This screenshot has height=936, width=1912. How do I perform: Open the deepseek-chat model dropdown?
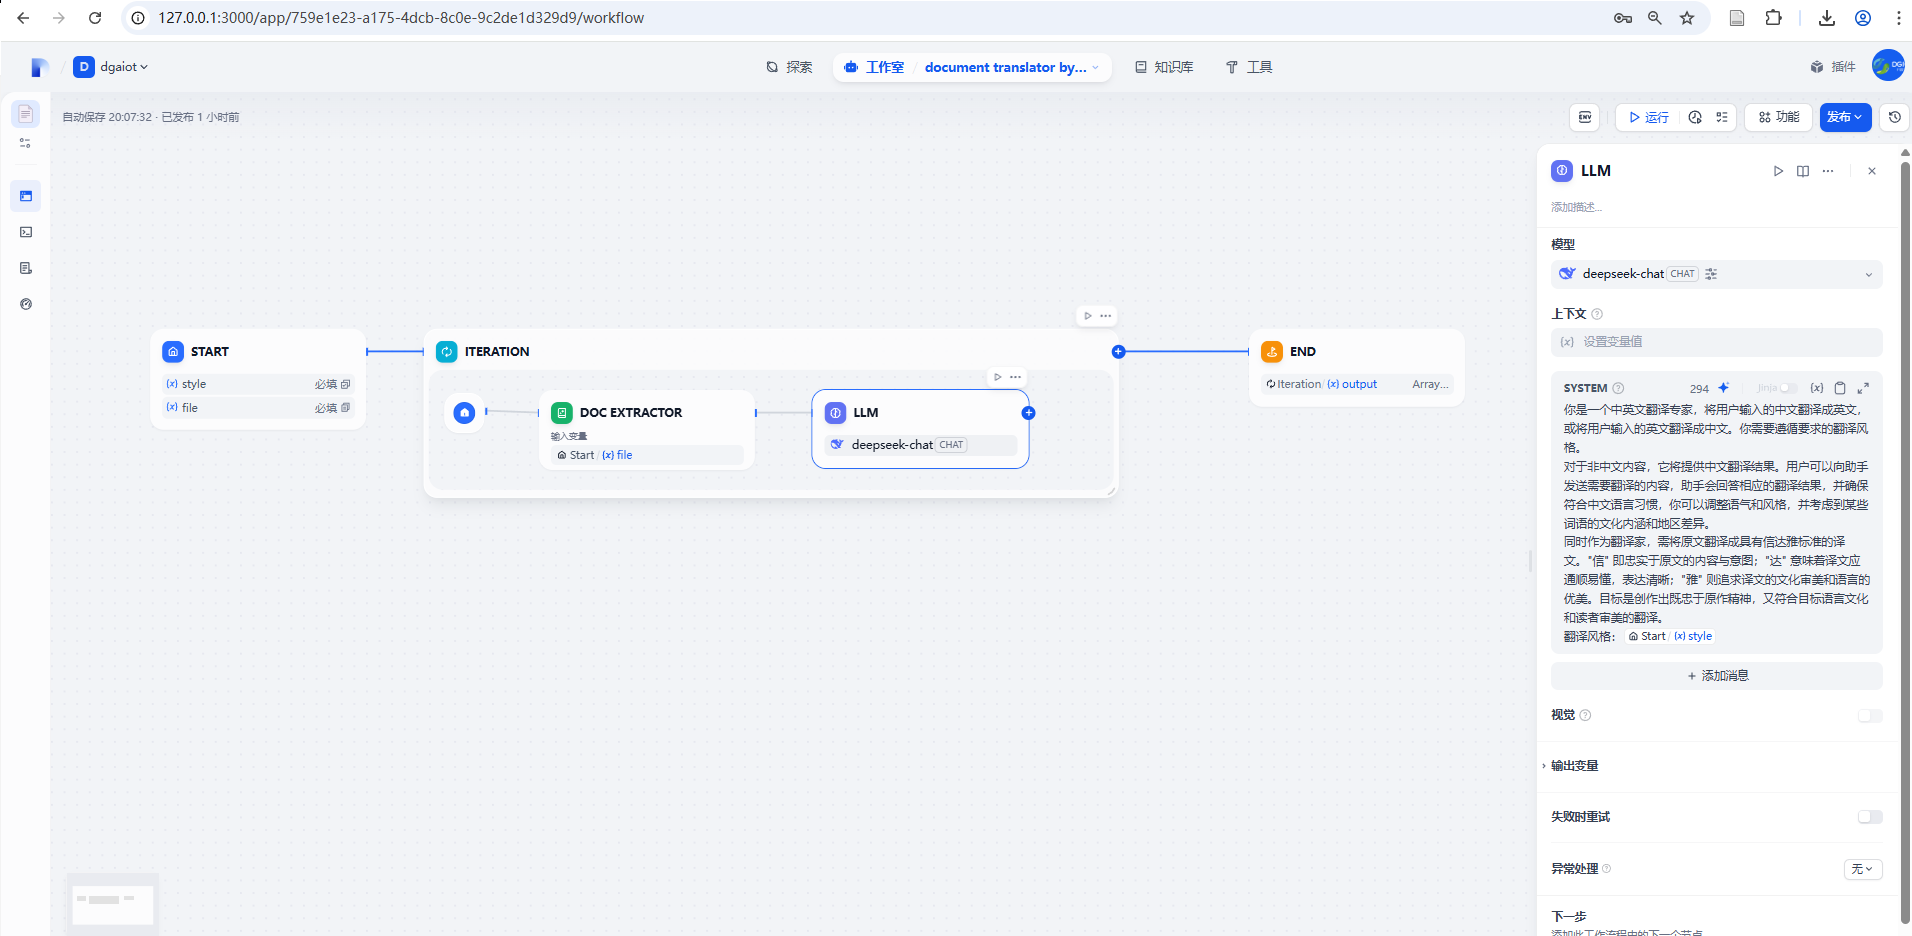coord(1716,274)
